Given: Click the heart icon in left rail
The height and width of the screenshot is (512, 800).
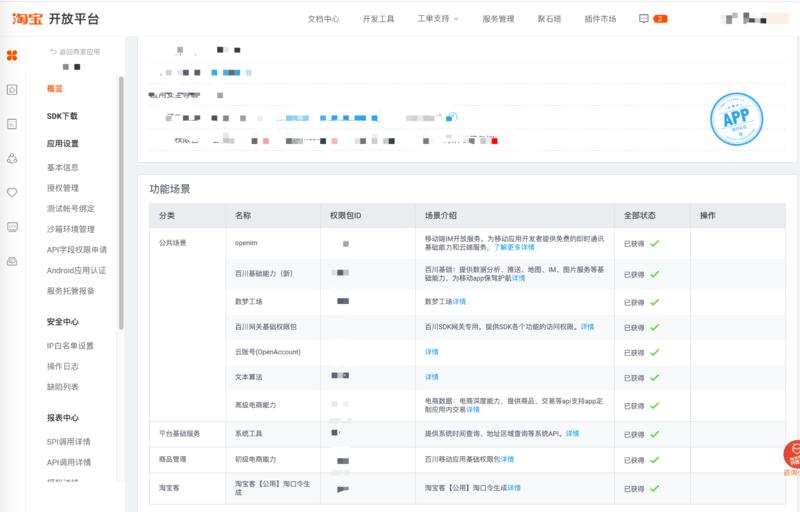Looking at the screenshot, I should point(12,192).
